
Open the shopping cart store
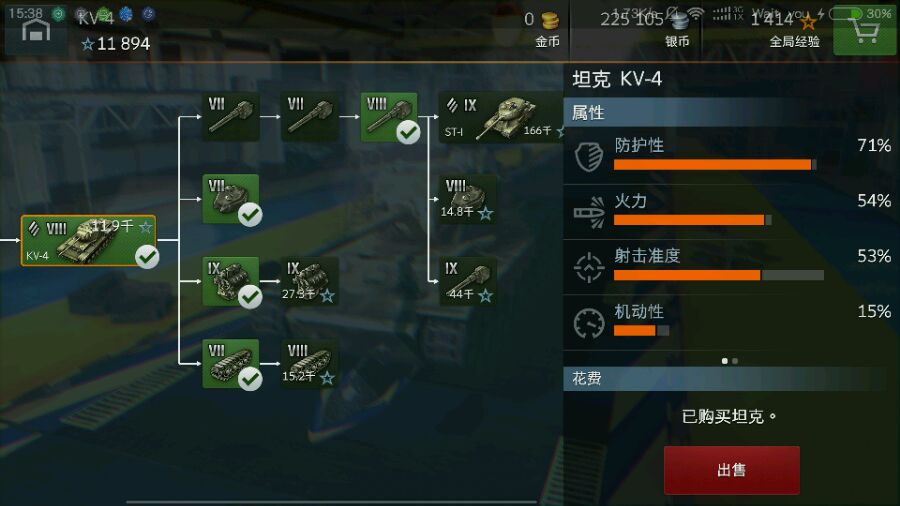point(866,30)
